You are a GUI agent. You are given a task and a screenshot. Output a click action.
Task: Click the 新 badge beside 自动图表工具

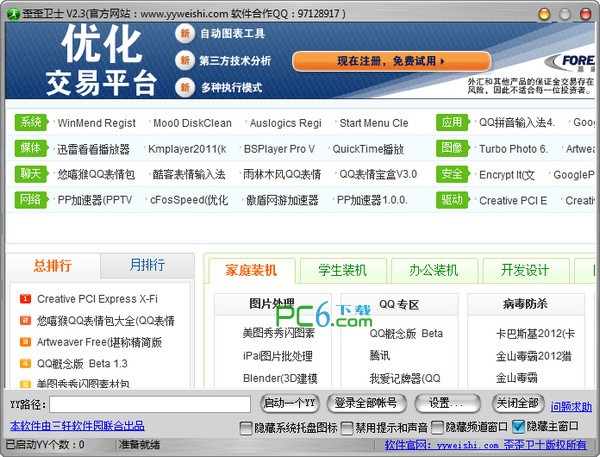185,33
